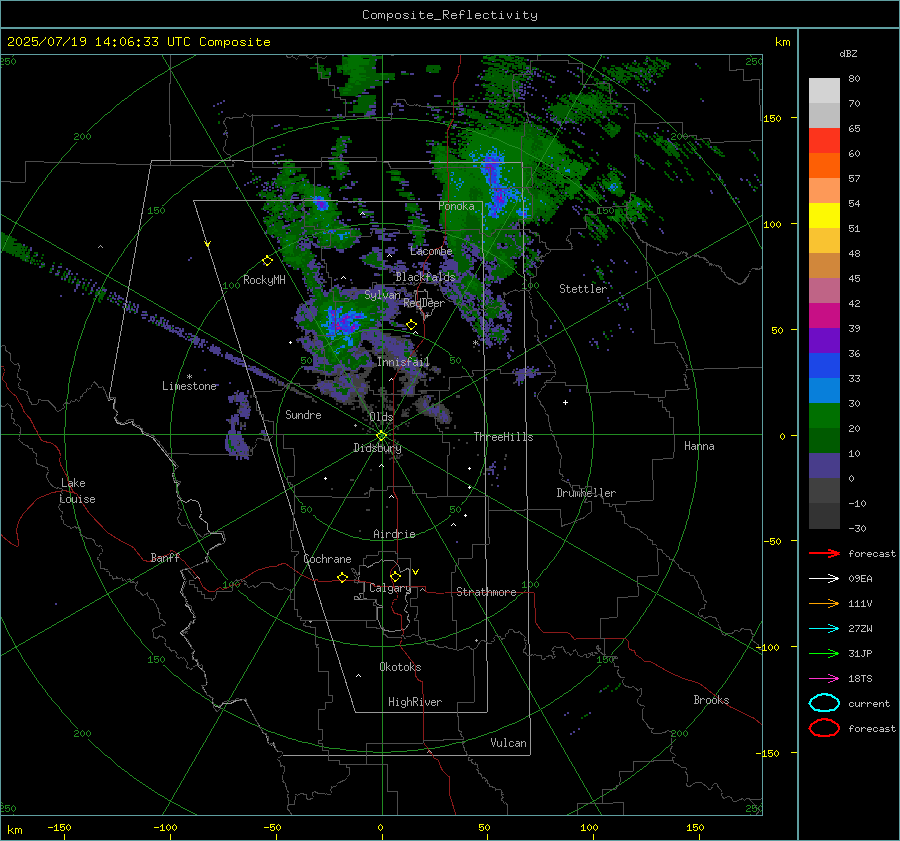Click the Calgary city label
Viewport: 900px width, 841px height.
(390, 588)
